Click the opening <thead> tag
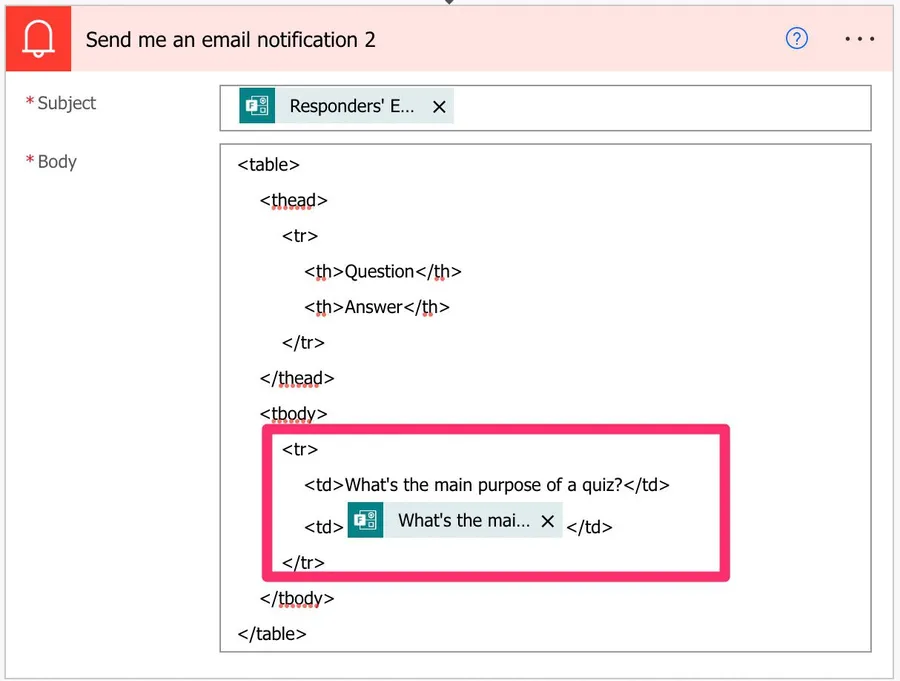This screenshot has width=900, height=681. click(293, 200)
